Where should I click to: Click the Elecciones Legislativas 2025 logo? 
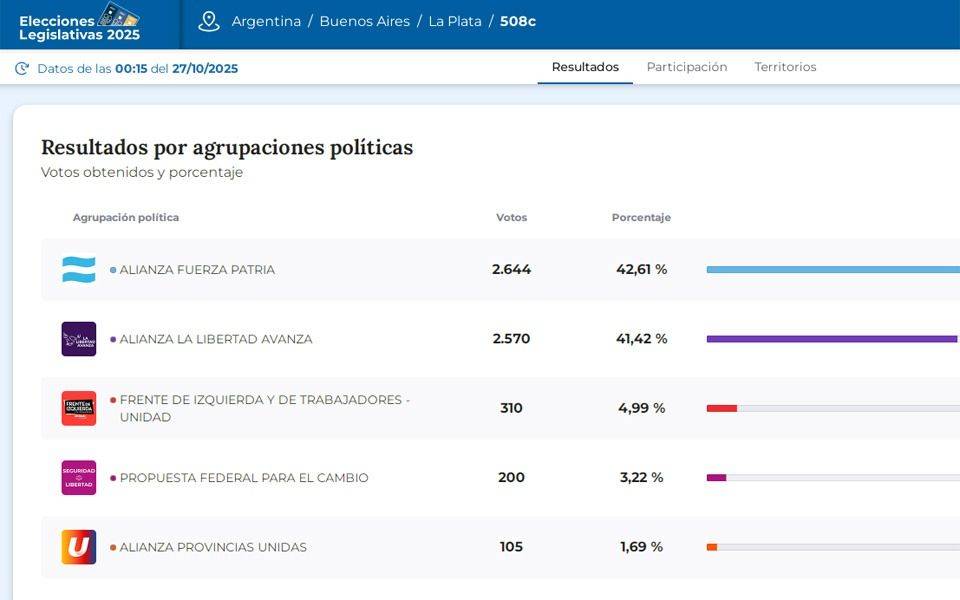click(80, 24)
